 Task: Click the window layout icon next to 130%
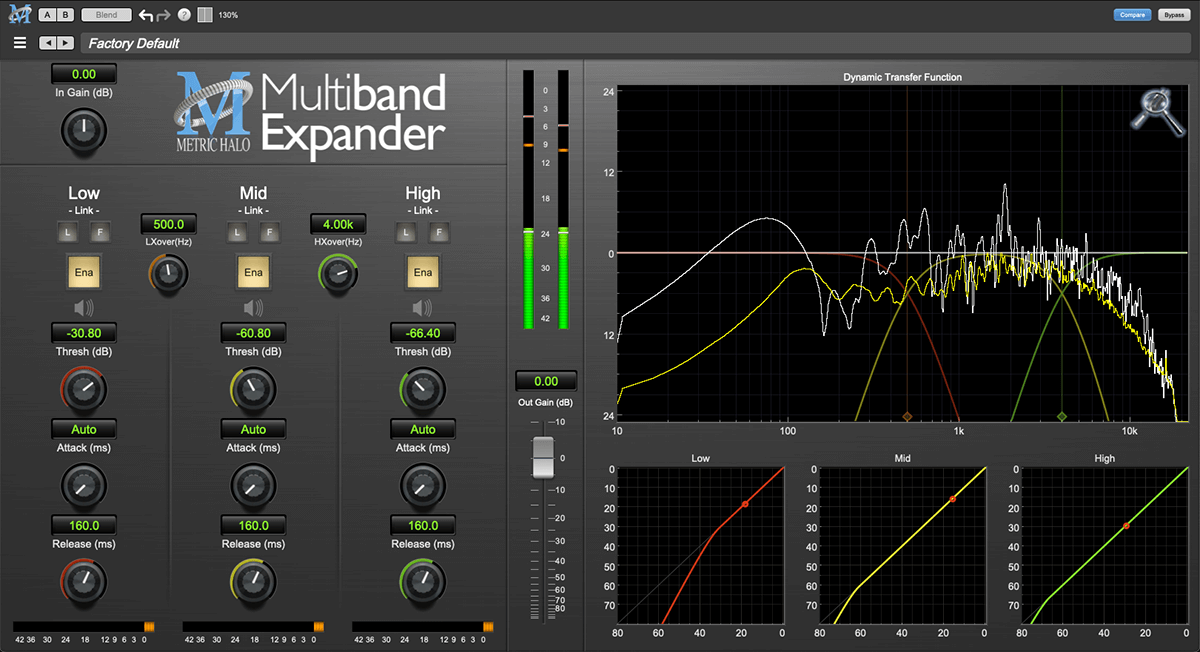206,14
